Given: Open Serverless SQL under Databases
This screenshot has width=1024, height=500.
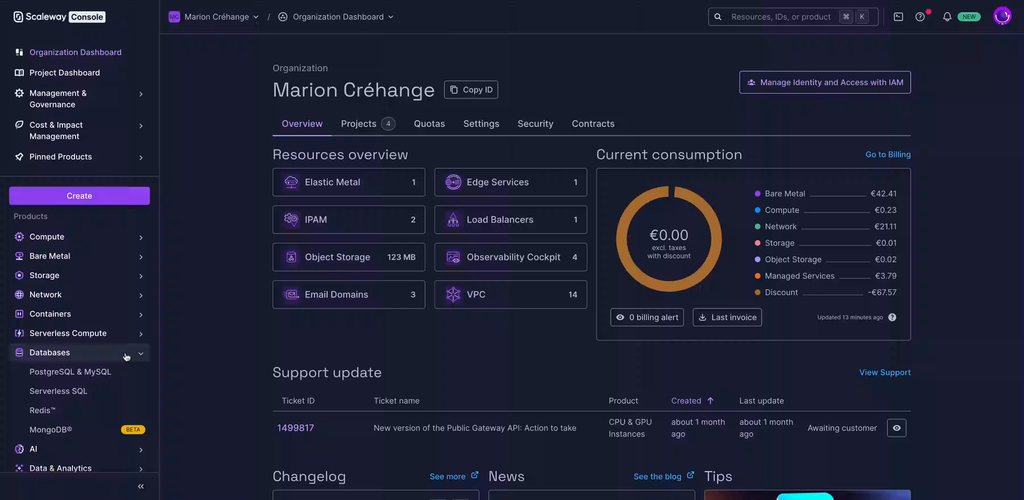Looking at the screenshot, I should coord(58,391).
